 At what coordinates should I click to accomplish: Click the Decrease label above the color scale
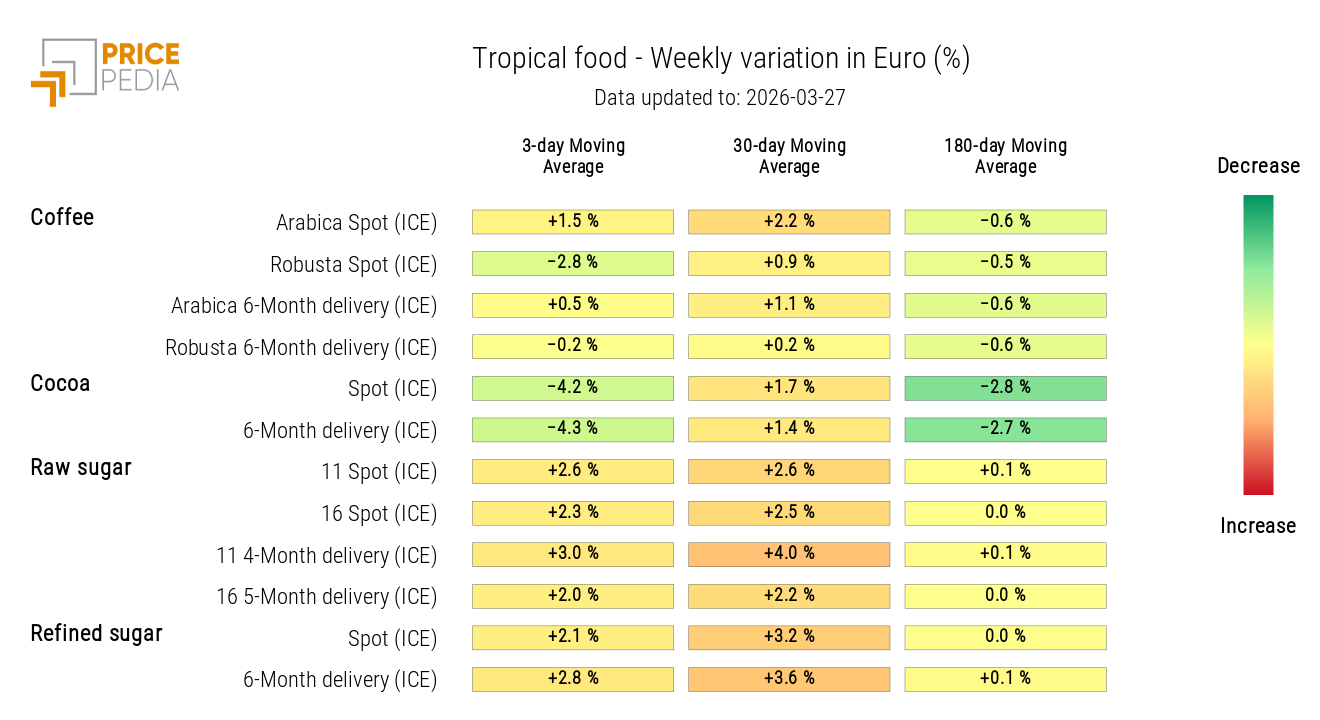click(x=1258, y=166)
